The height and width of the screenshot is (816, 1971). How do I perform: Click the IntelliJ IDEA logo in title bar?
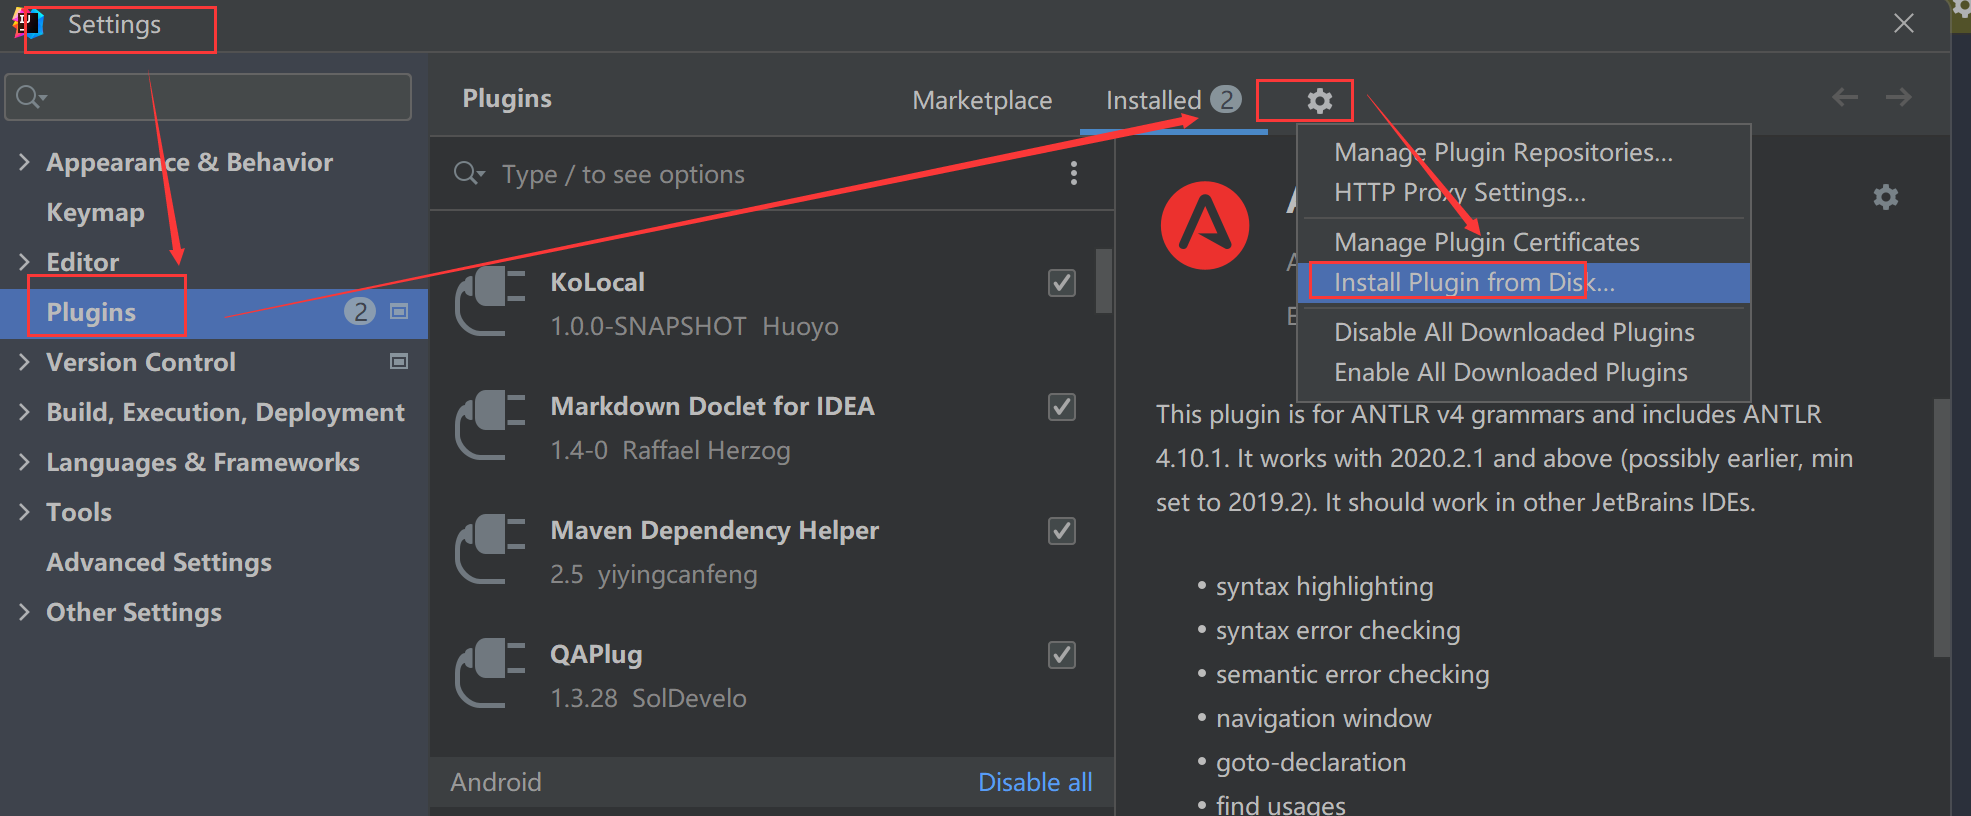(x=28, y=22)
